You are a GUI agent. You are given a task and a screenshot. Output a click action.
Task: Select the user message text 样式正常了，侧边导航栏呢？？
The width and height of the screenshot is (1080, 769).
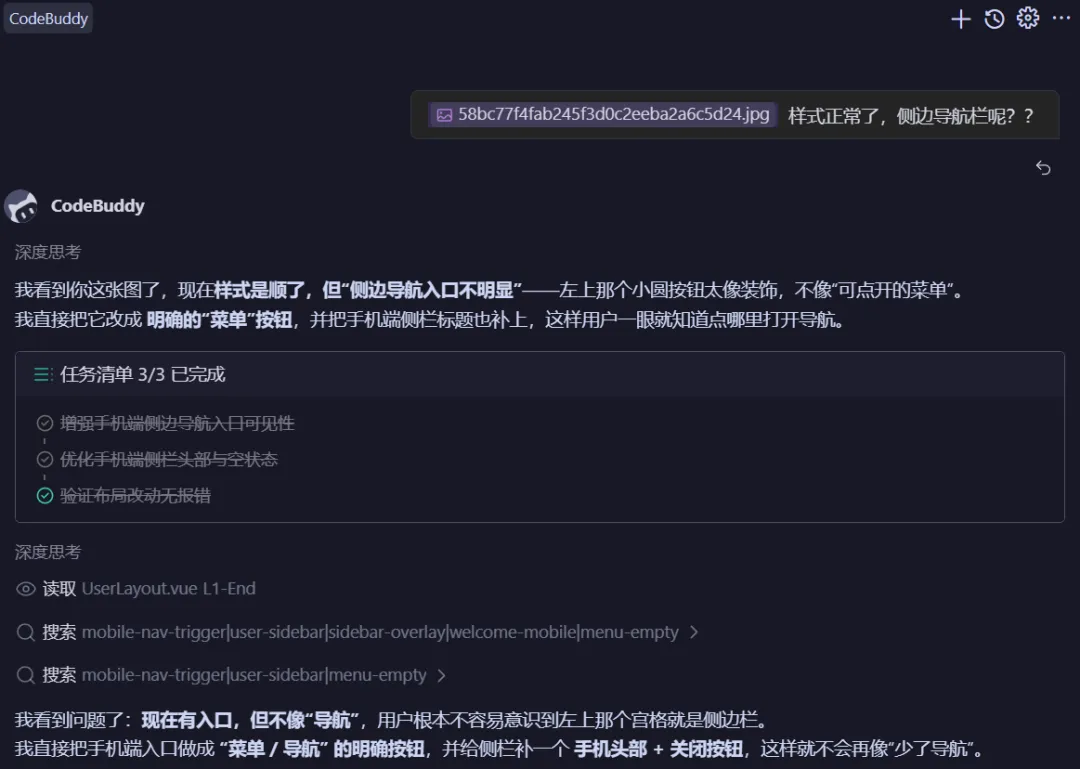[x=911, y=116]
